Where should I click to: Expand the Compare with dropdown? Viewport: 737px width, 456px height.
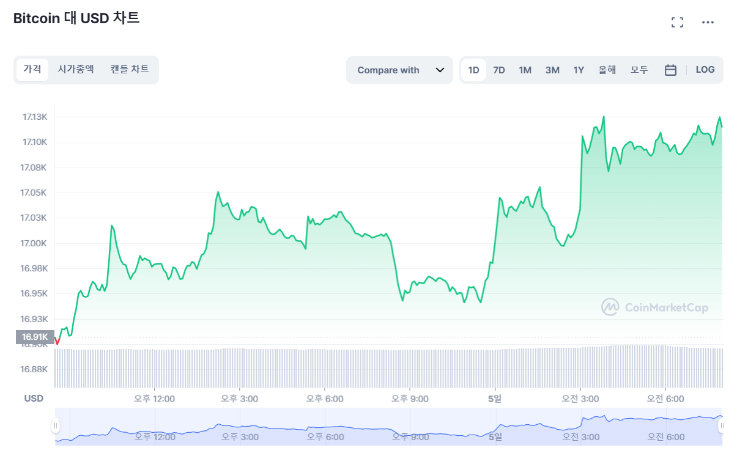click(x=399, y=70)
